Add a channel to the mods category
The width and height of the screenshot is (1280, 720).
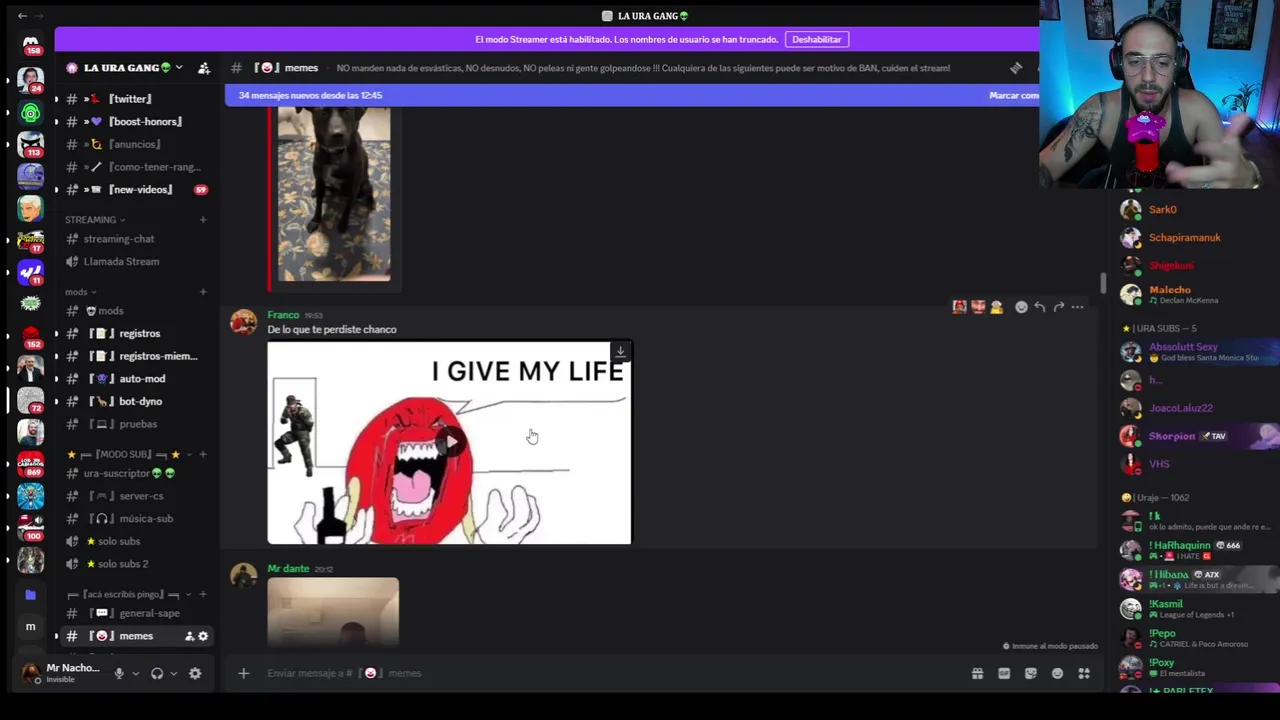[x=203, y=292]
